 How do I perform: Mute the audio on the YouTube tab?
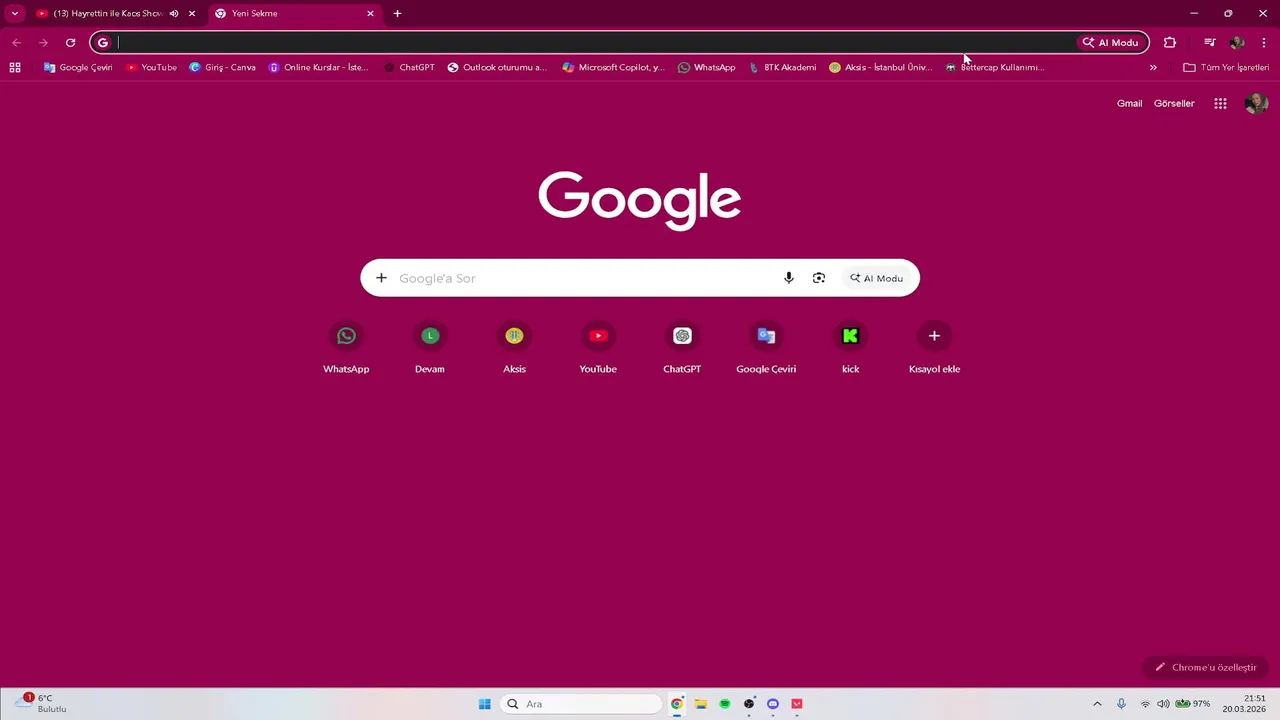click(x=174, y=13)
